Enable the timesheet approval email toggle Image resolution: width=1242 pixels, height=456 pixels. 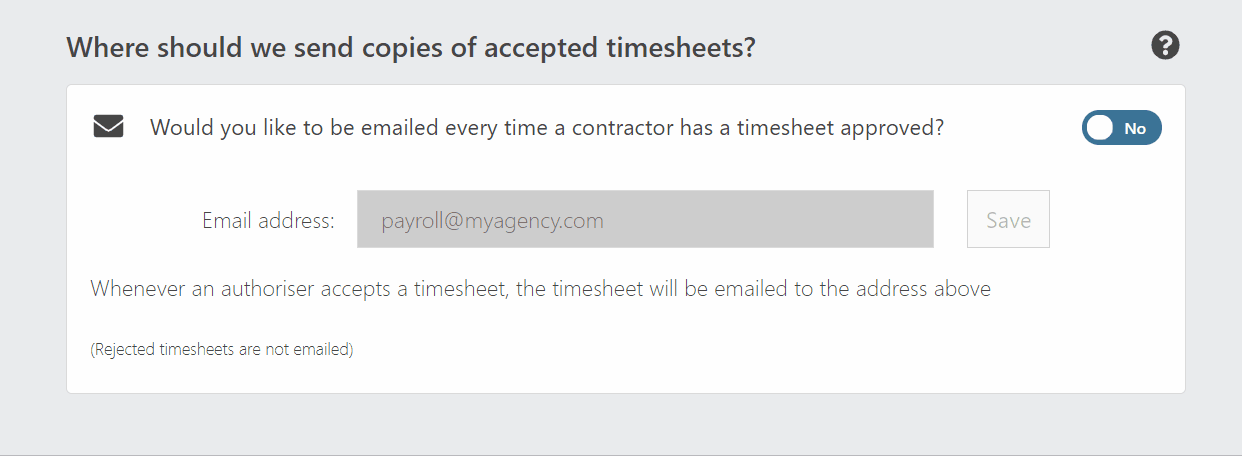(1121, 128)
